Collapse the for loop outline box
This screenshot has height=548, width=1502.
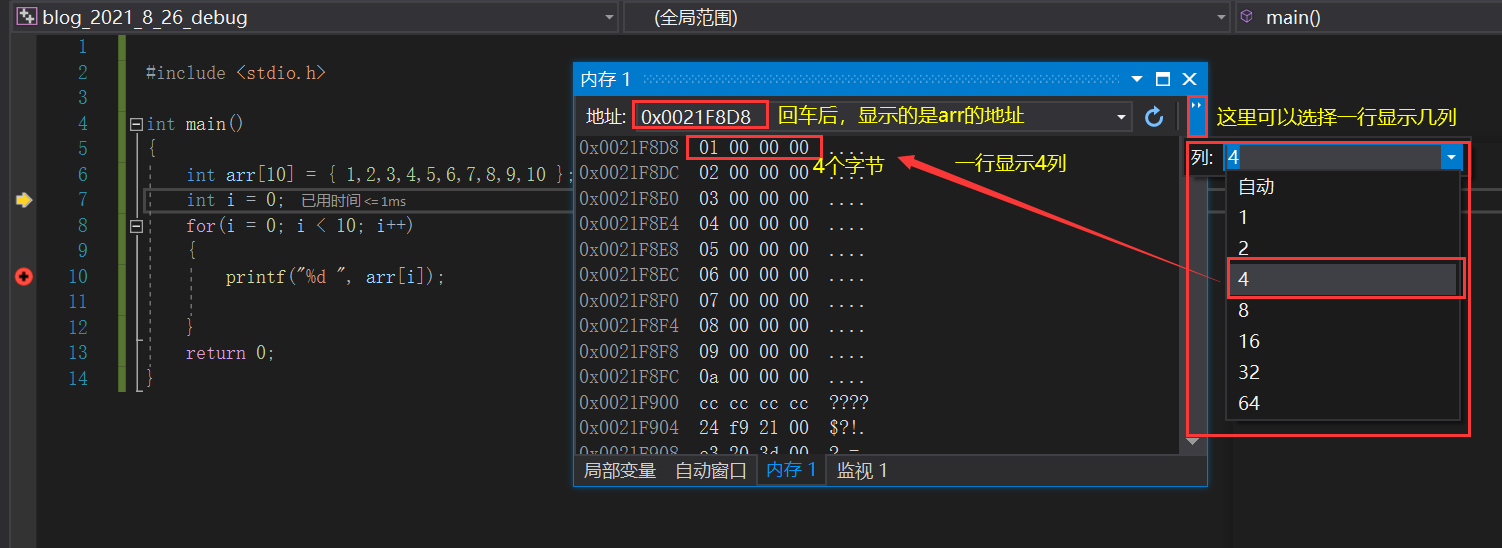pyautogui.click(x=136, y=227)
